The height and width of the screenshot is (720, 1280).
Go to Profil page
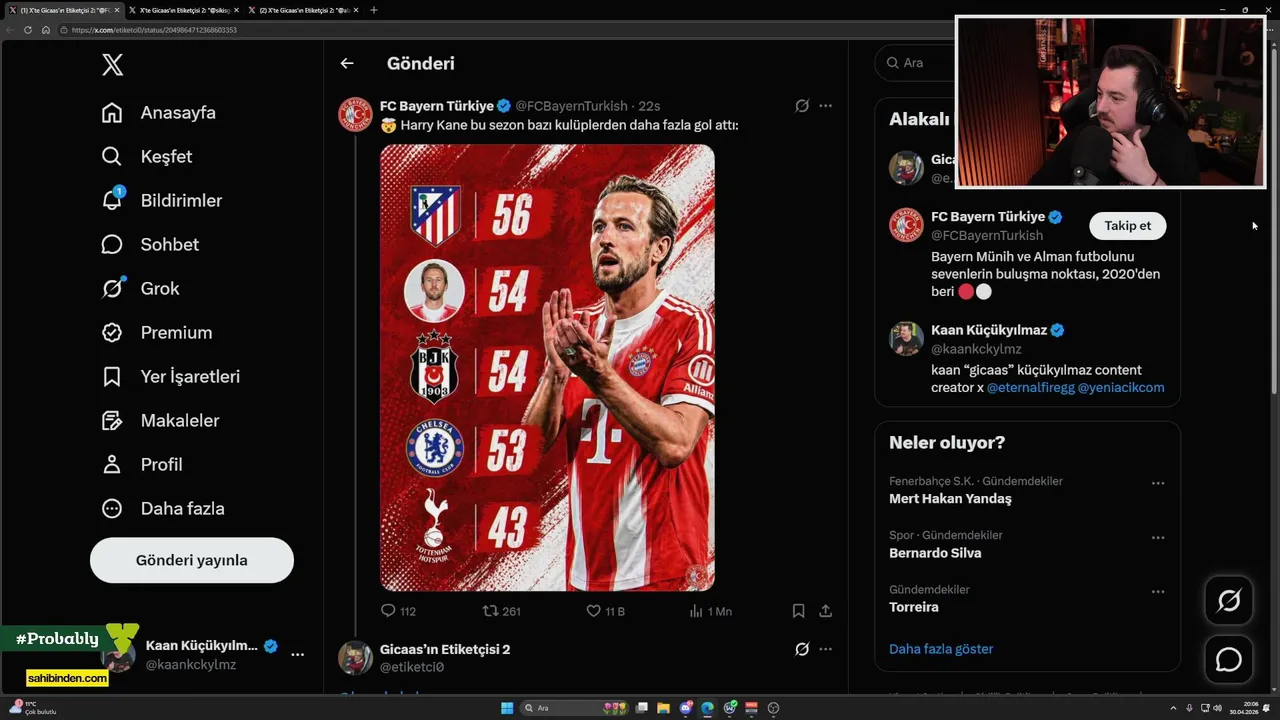pyautogui.click(x=141, y=464)
